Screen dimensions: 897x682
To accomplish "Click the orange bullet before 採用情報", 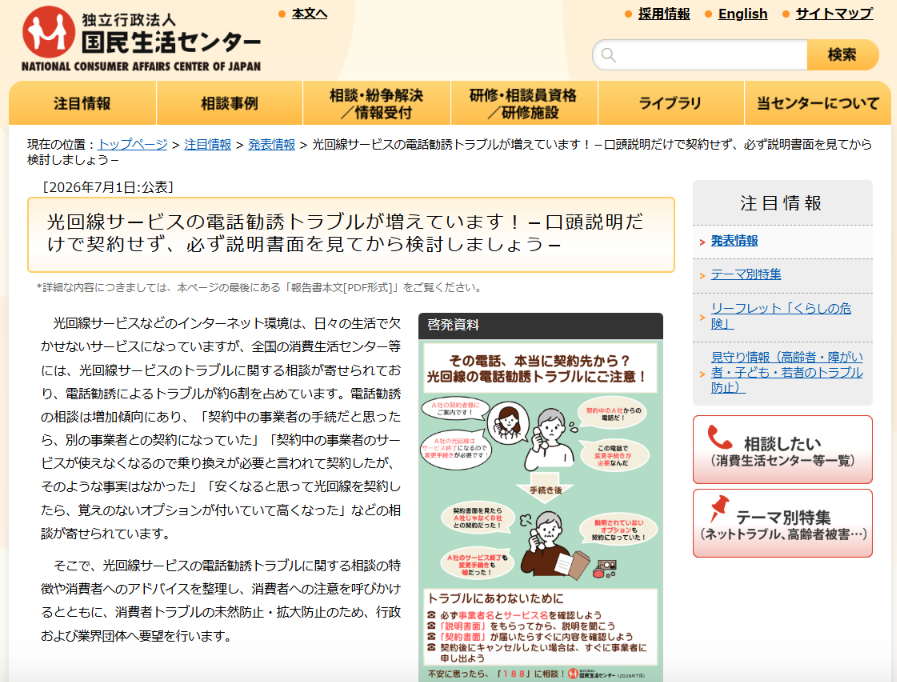I will click(x=628, y=14).
